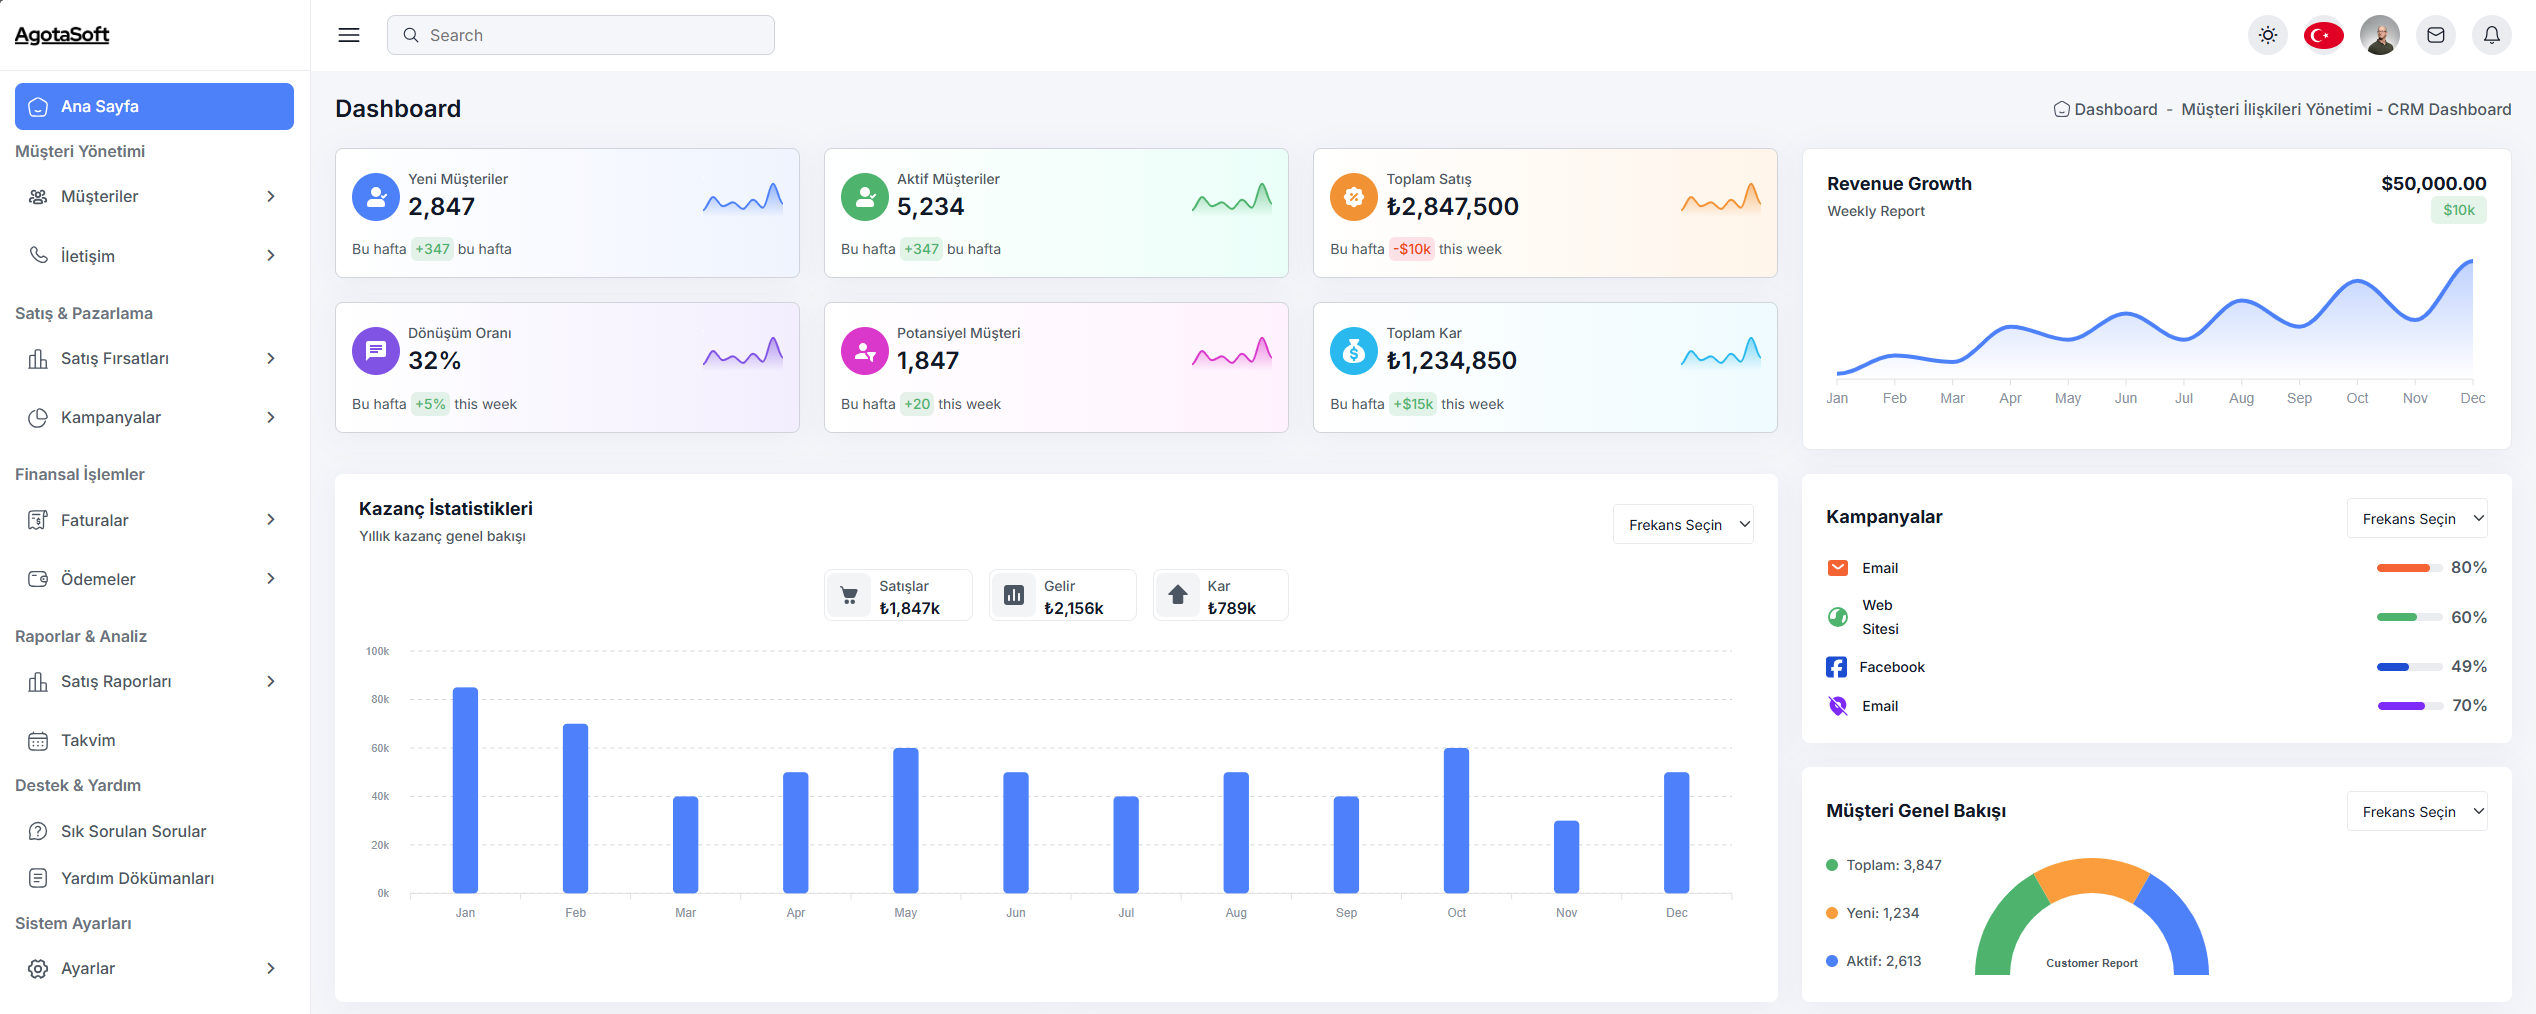Click the Search input field
Viewport: 2536px width, 1014px height.
point(581,35)
